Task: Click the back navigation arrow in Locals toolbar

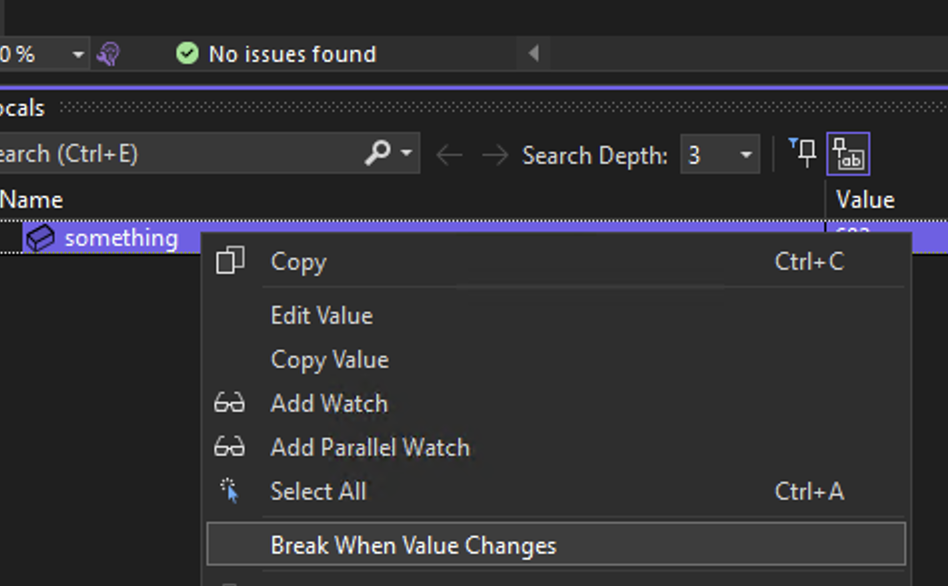Action: [x=447, y=155]
